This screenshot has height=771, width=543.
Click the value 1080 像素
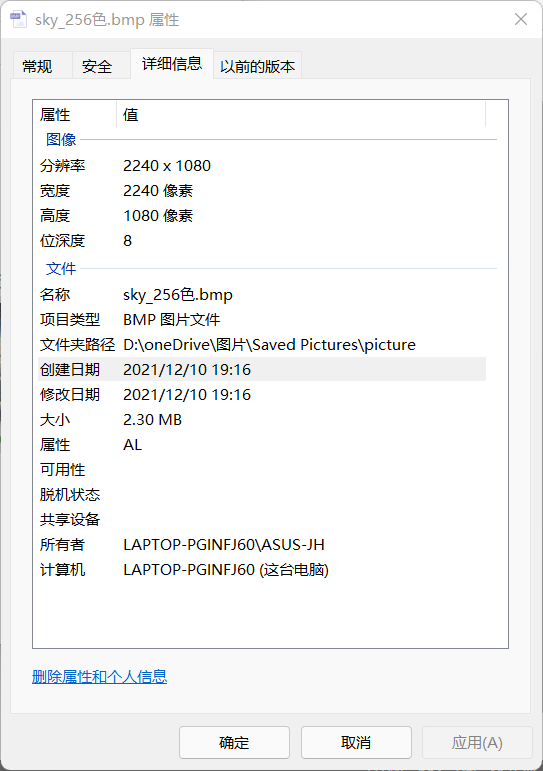click(x=158, y=216)
